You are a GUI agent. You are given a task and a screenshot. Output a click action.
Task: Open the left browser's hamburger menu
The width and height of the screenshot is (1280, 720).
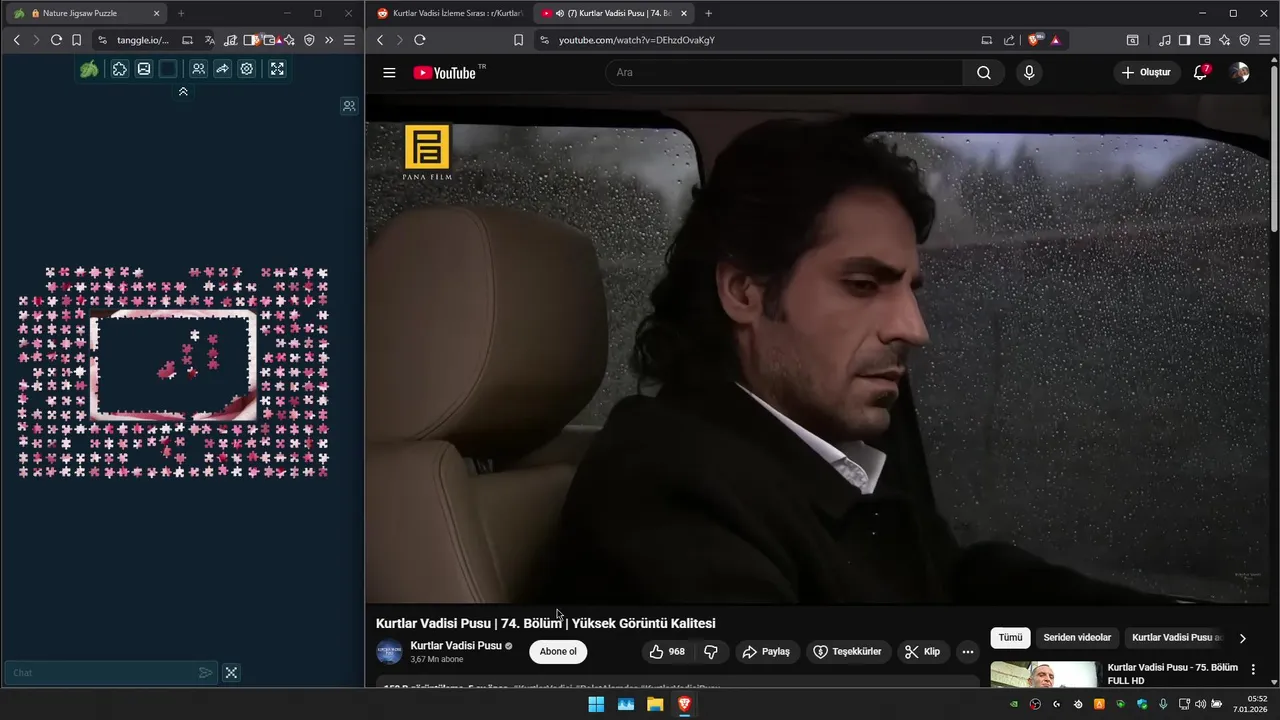point(349,40)
